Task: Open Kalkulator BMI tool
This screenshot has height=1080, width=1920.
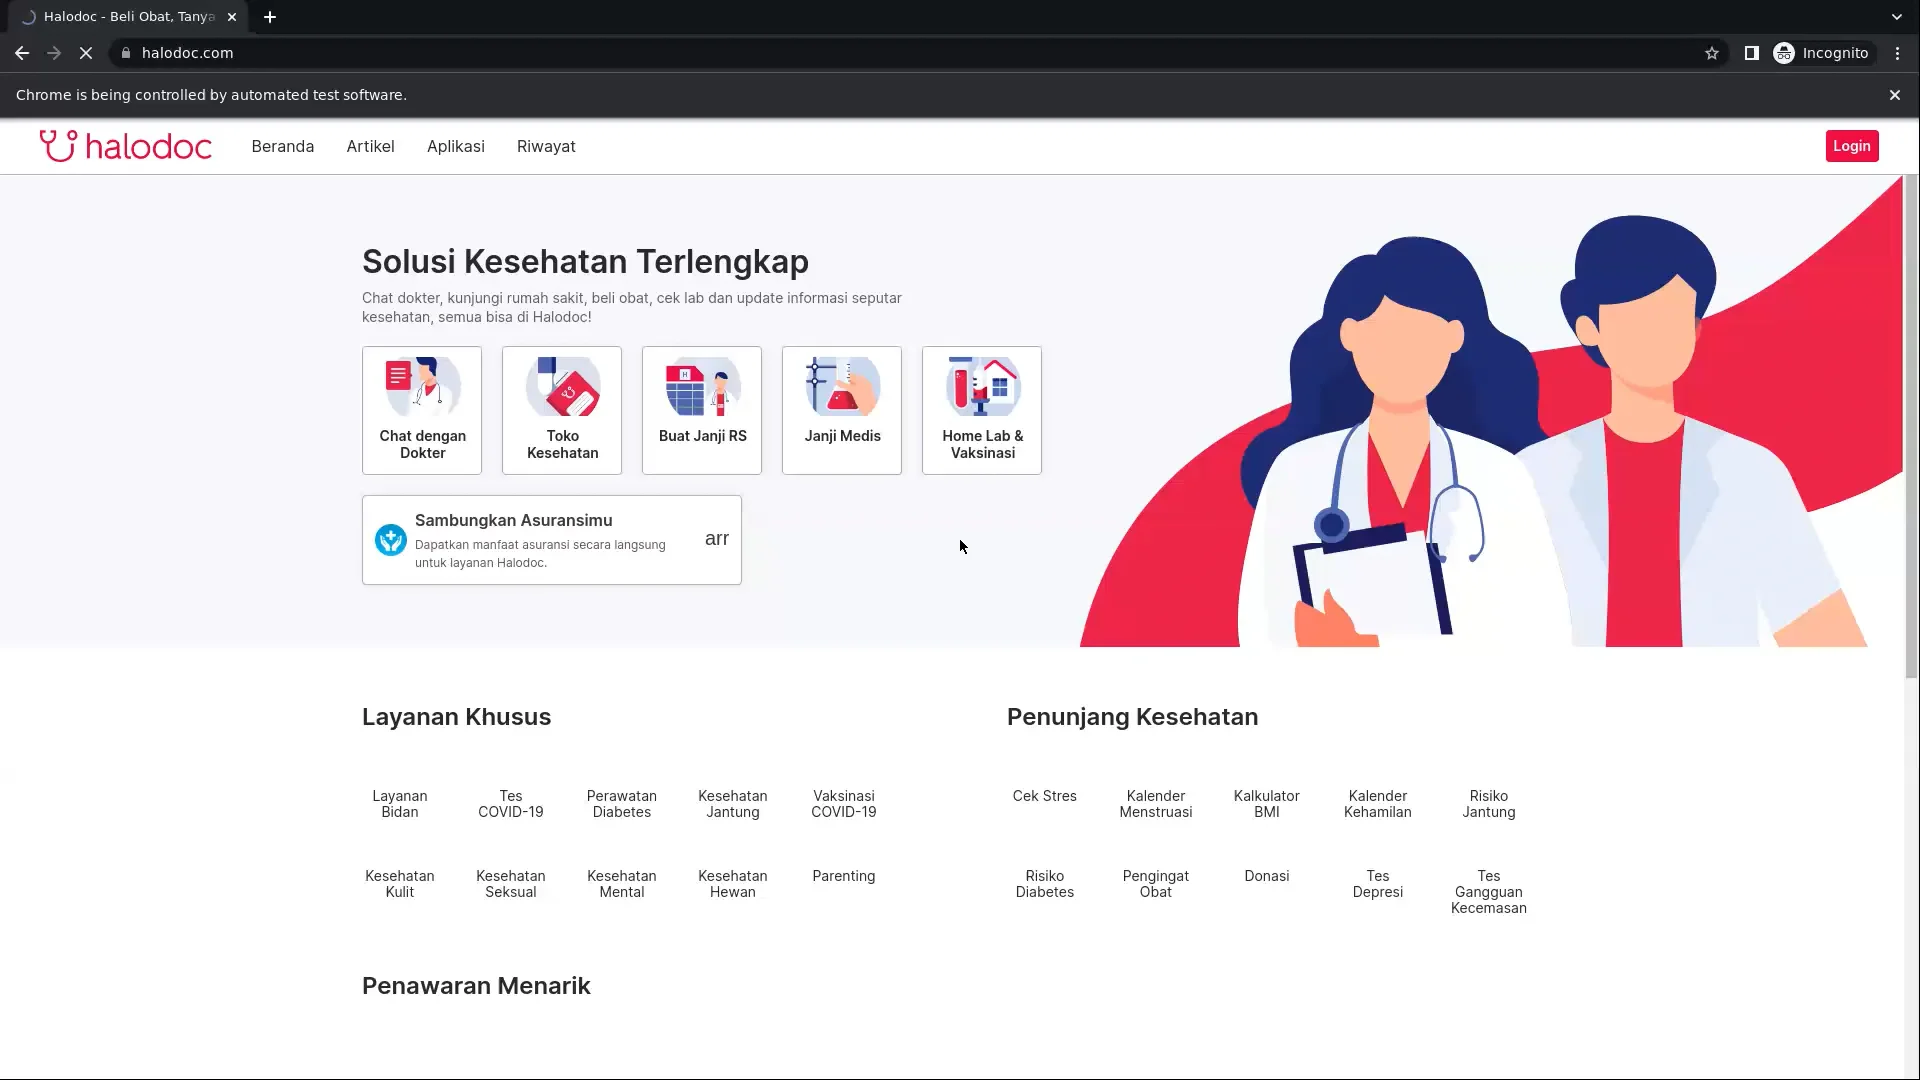Action: 1267,804
